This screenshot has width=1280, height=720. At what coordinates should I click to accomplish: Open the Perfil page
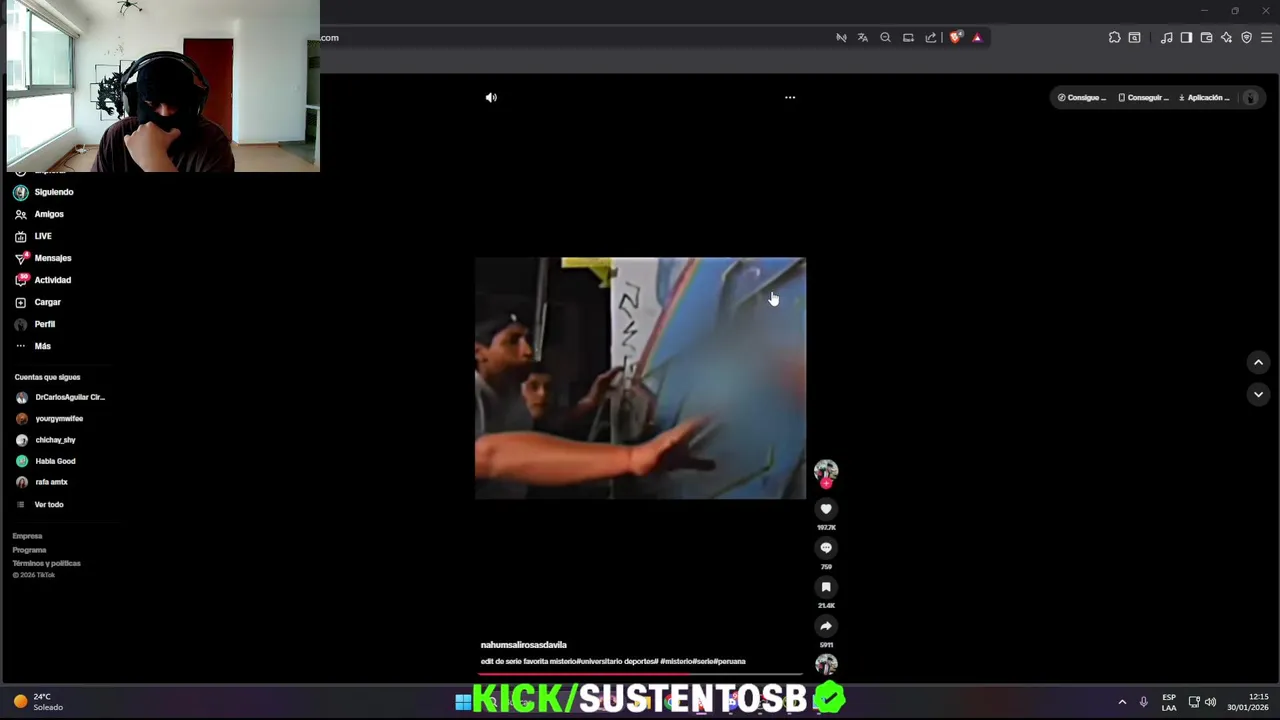35,324
